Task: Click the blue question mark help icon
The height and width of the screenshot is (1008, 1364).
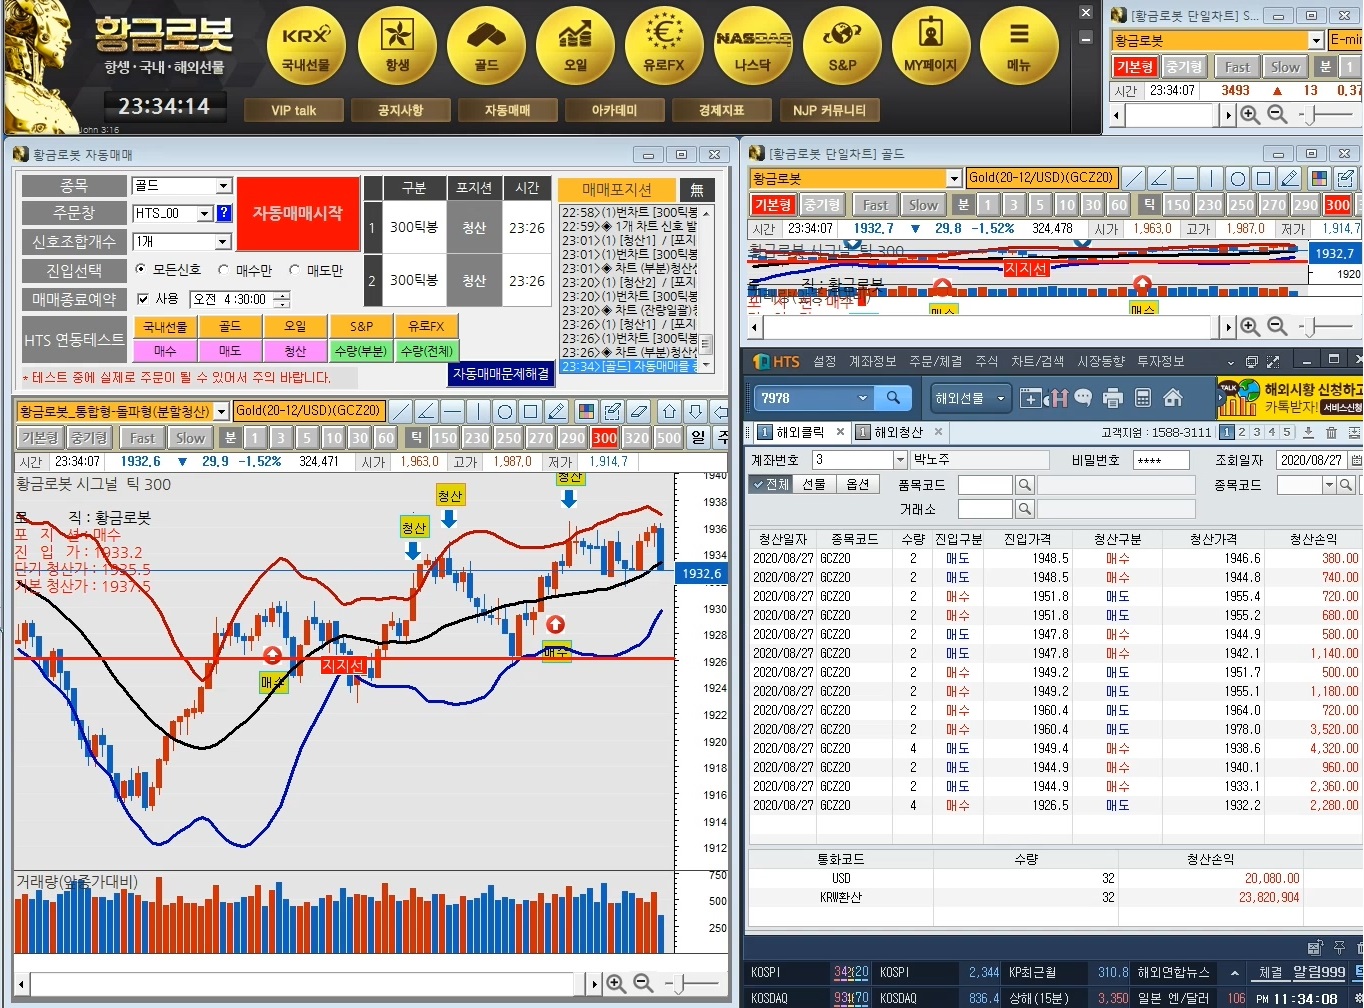Action: pos(224,213)
